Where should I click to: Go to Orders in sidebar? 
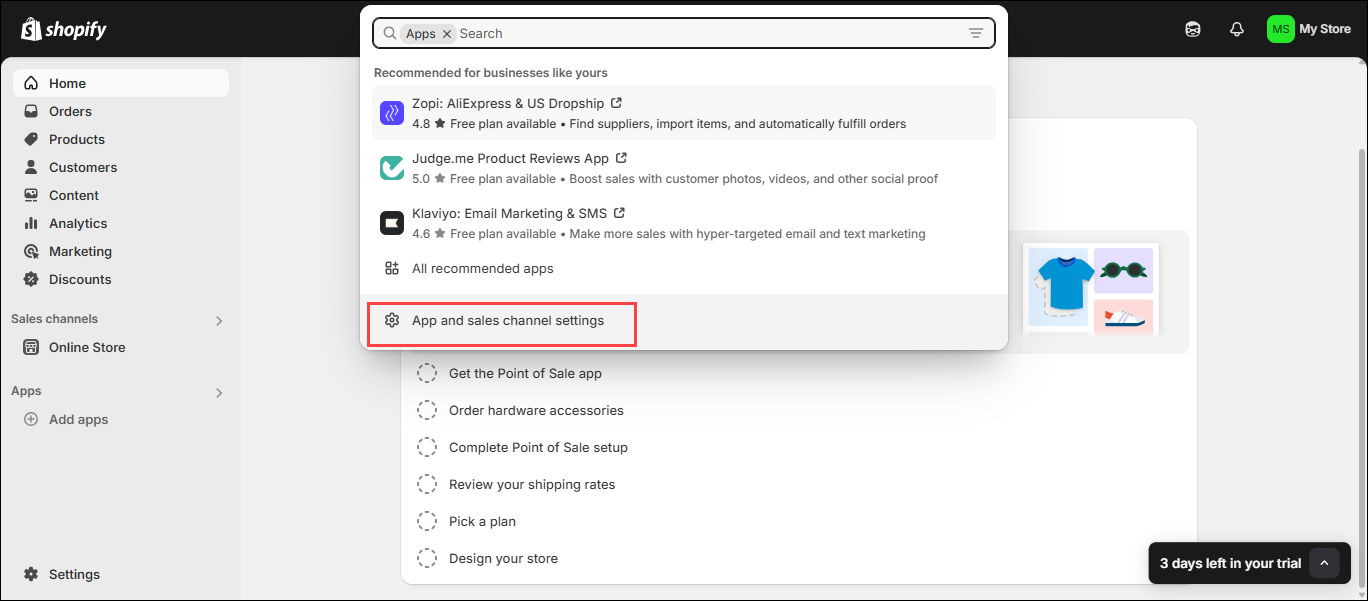pyautogui.click(x=70, y=111)
